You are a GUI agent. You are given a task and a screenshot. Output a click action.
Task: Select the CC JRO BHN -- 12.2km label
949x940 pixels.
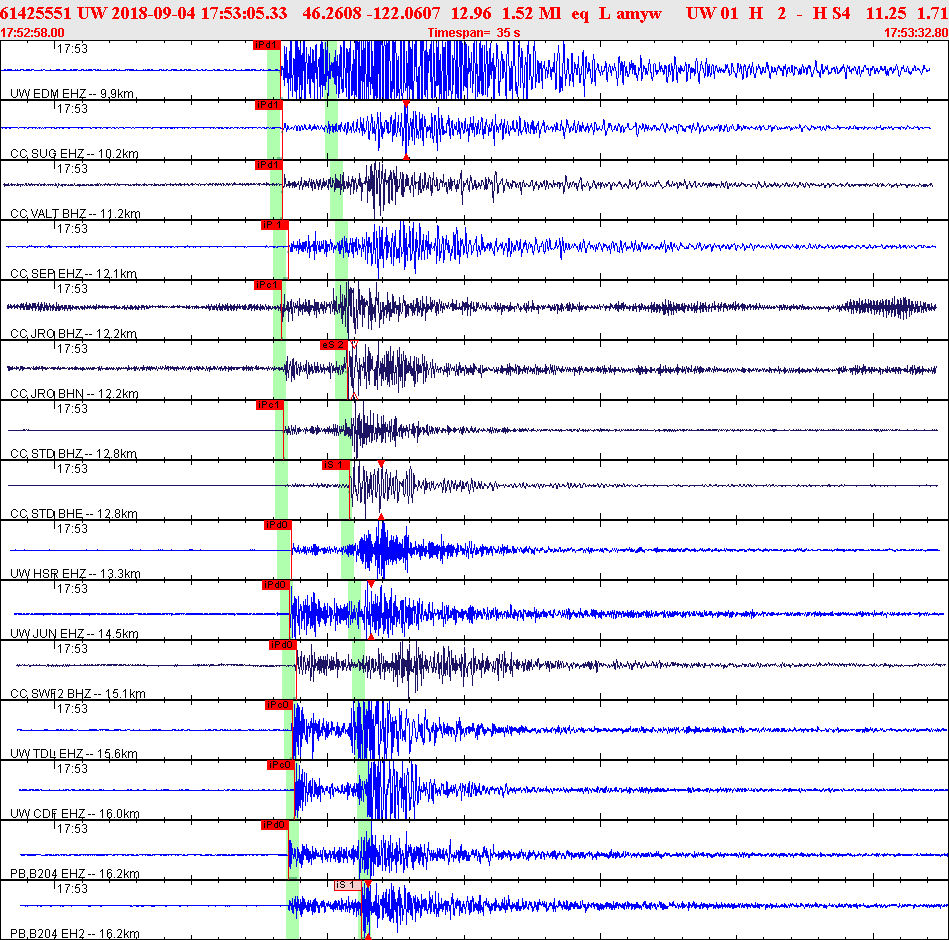(74, 393)
